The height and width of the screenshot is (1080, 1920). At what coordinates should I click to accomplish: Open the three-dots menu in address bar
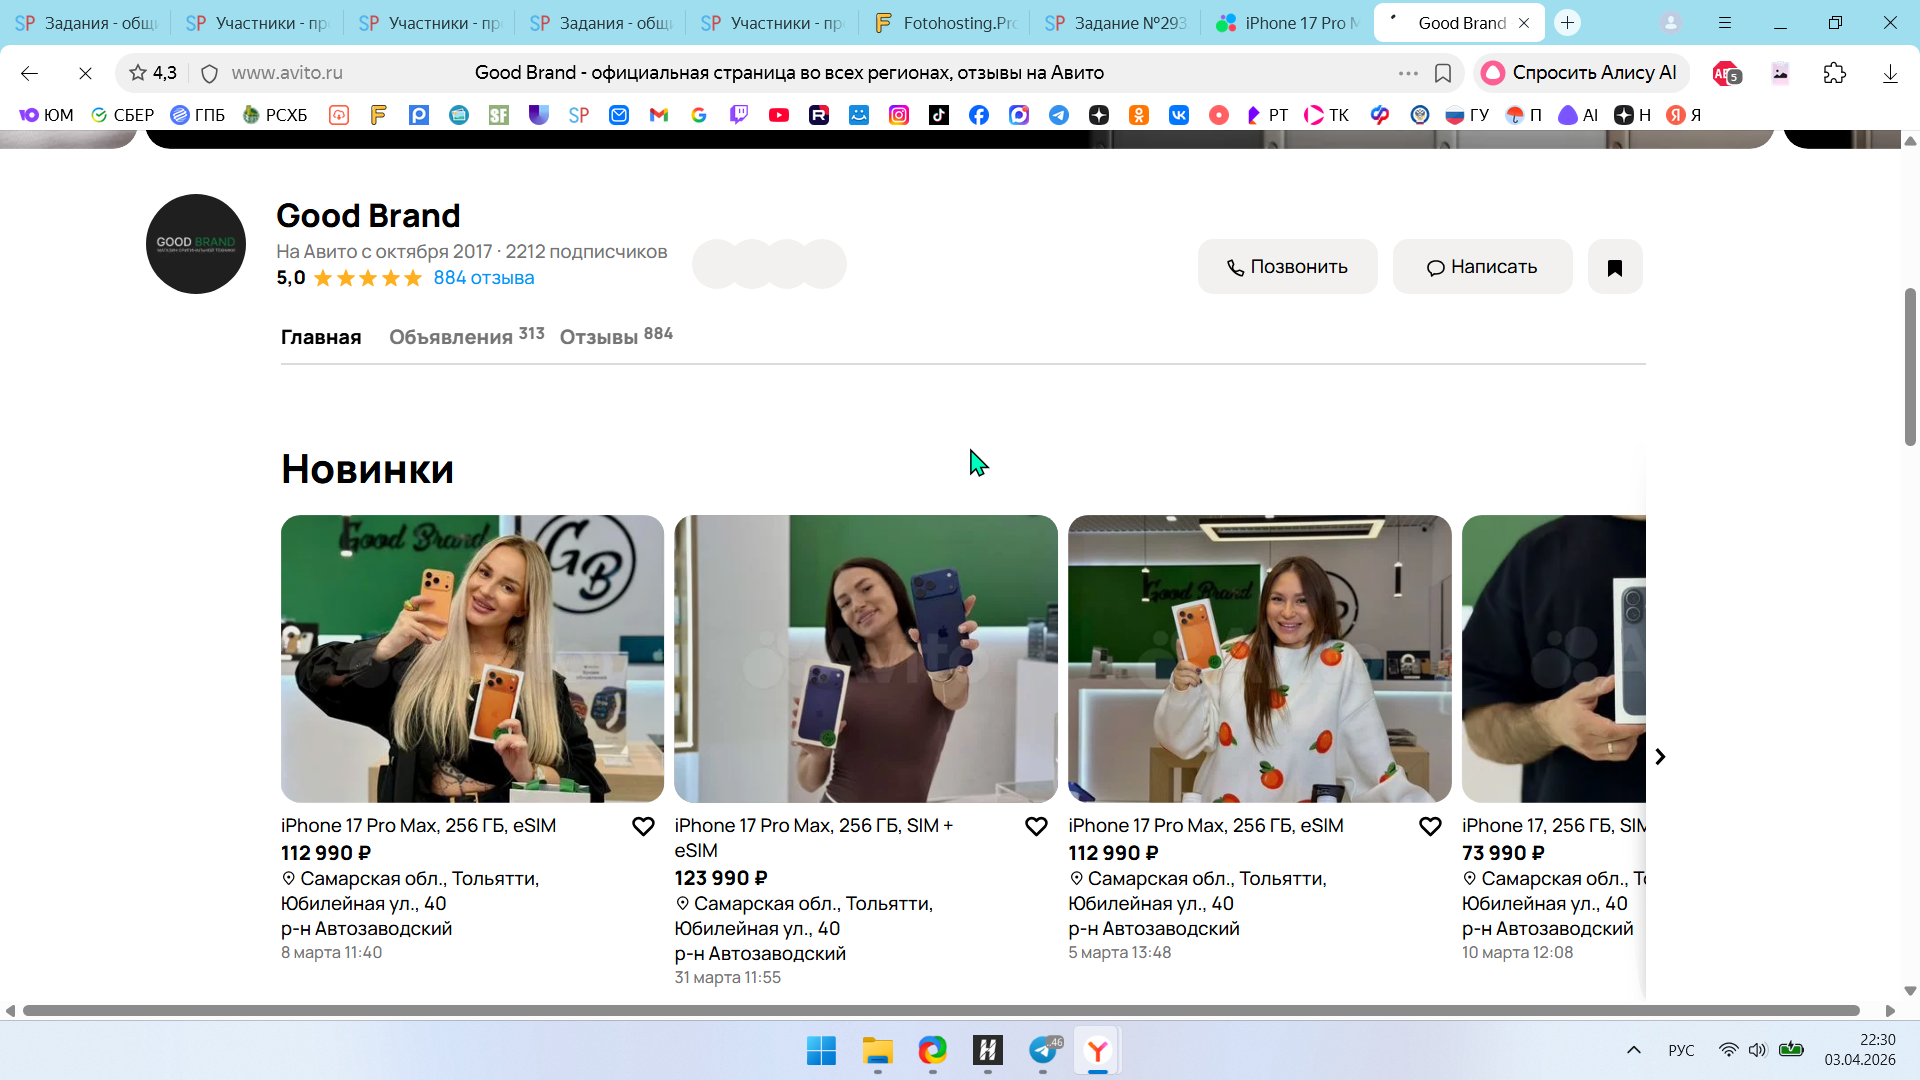pyautogui.click(x=1408, y=73)
